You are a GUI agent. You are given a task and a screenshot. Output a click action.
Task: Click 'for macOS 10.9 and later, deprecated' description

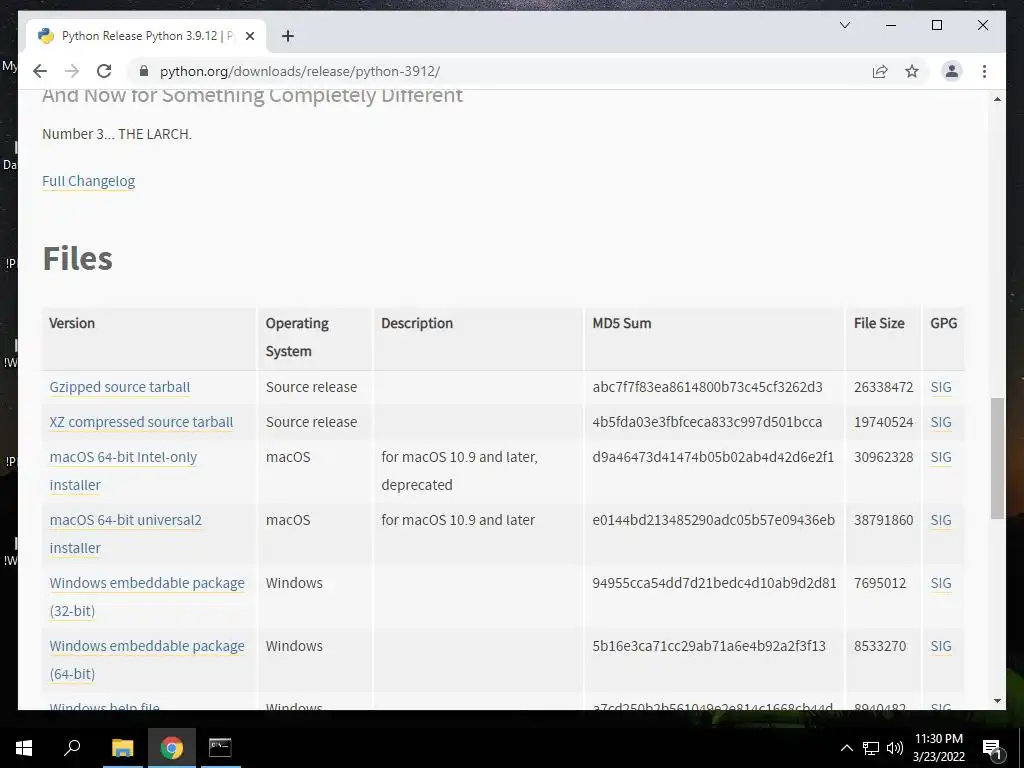(459, 471)
